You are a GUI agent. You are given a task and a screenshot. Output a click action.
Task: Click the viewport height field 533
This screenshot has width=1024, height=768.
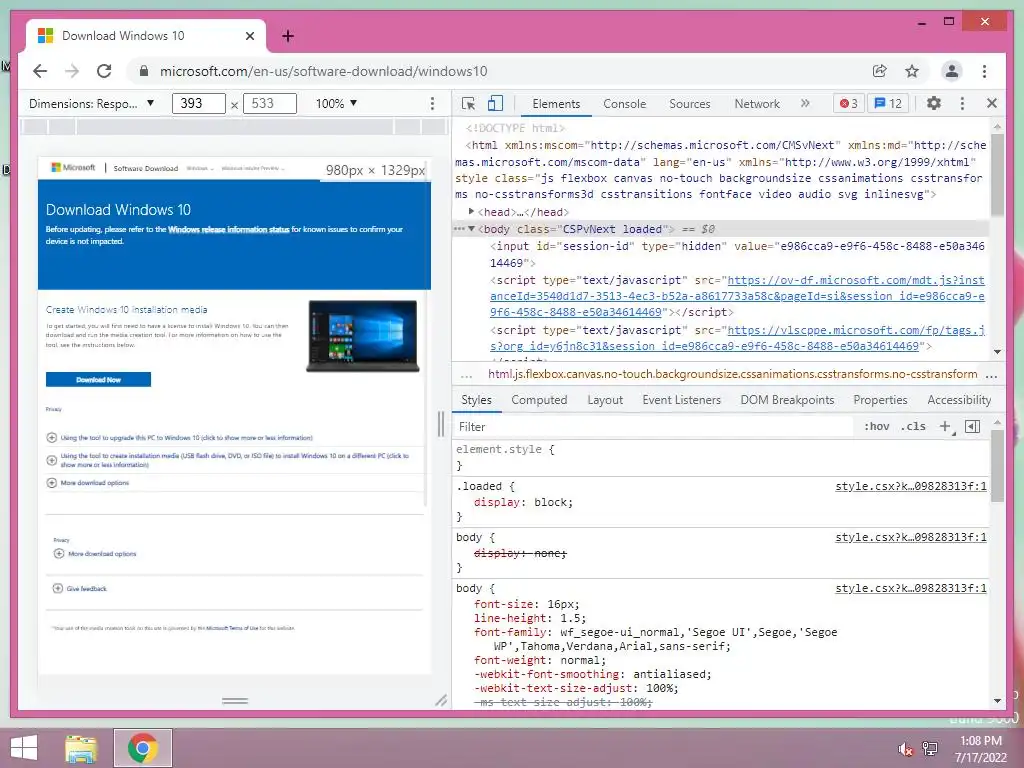[270, 103]
